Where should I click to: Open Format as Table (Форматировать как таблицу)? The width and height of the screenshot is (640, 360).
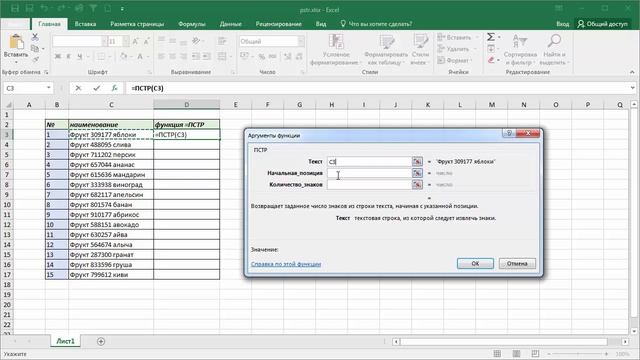click(385, 50)
